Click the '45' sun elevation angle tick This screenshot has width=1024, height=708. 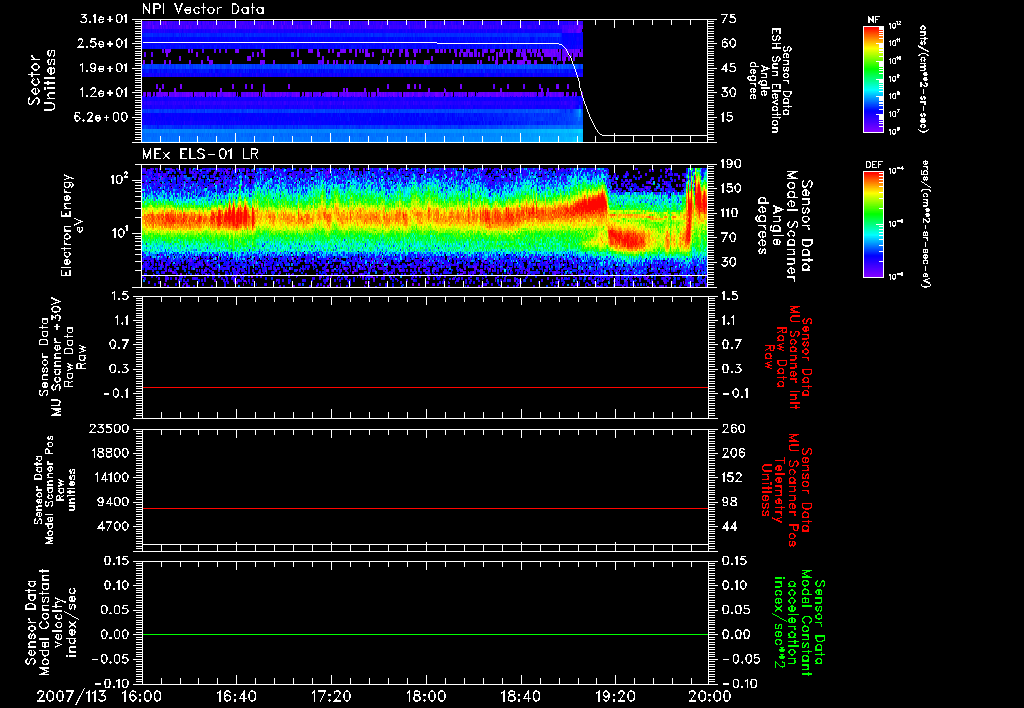coord(729,68)
